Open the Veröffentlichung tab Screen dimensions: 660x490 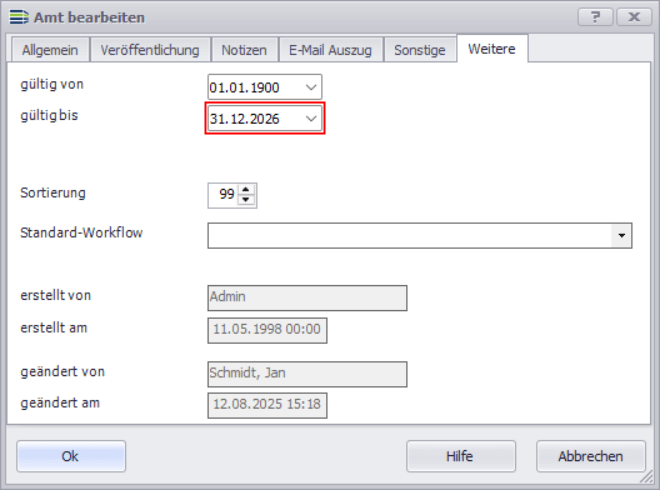point(150,49)
